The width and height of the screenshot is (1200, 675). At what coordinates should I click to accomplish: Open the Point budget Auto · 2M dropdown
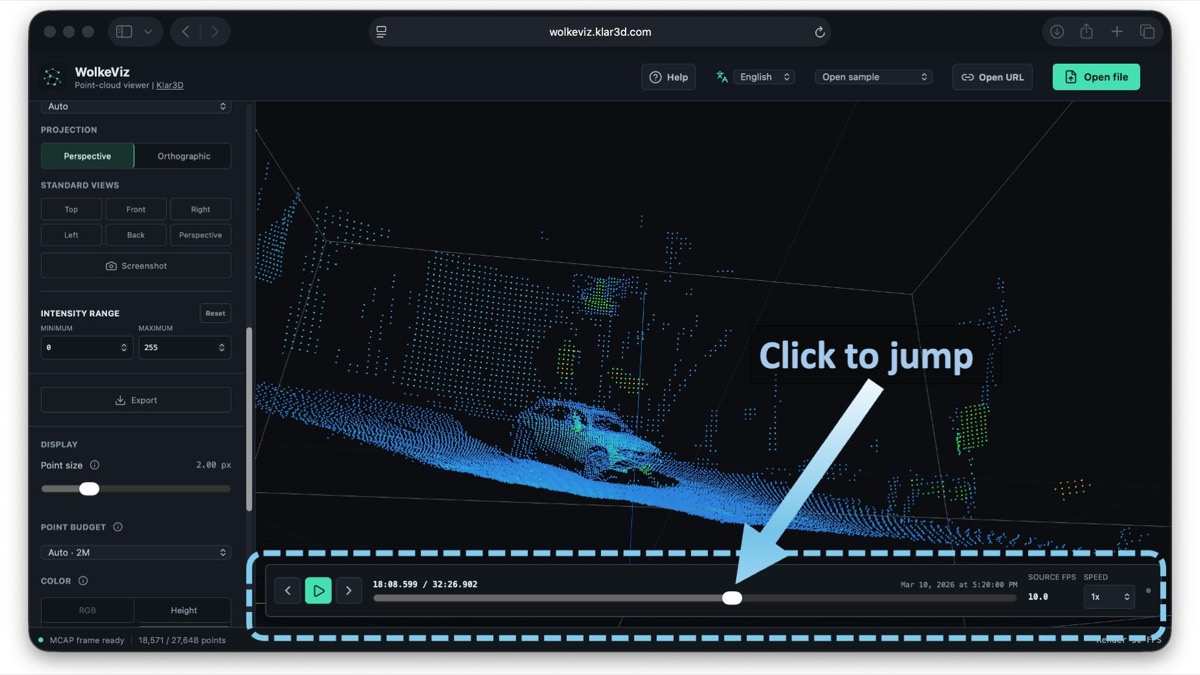[136, 552]
